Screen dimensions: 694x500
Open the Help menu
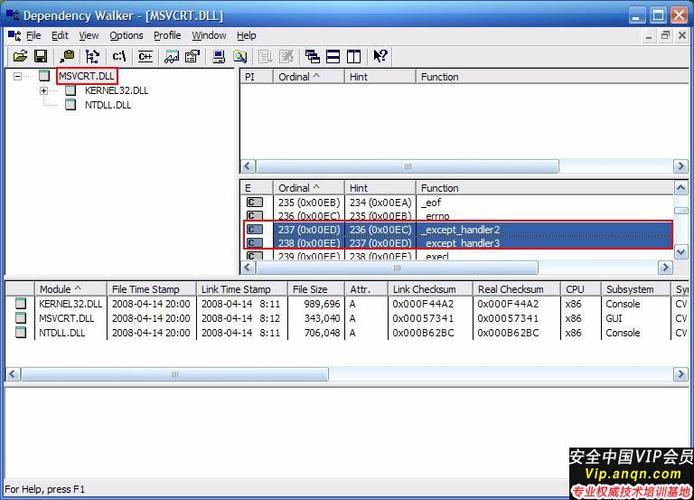[247, 35]
